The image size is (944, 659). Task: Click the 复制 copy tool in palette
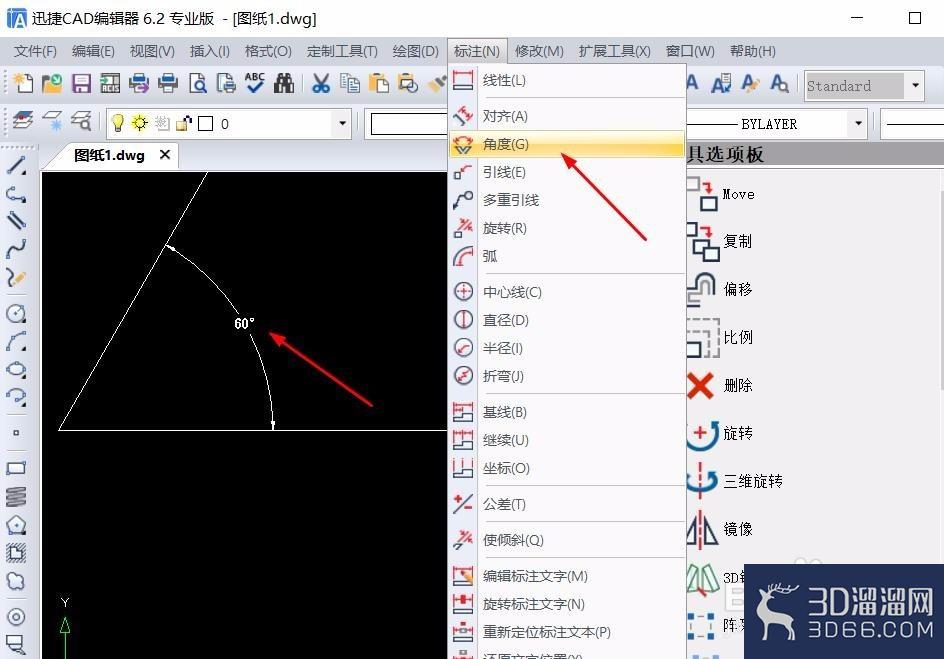tap(720, 241)
